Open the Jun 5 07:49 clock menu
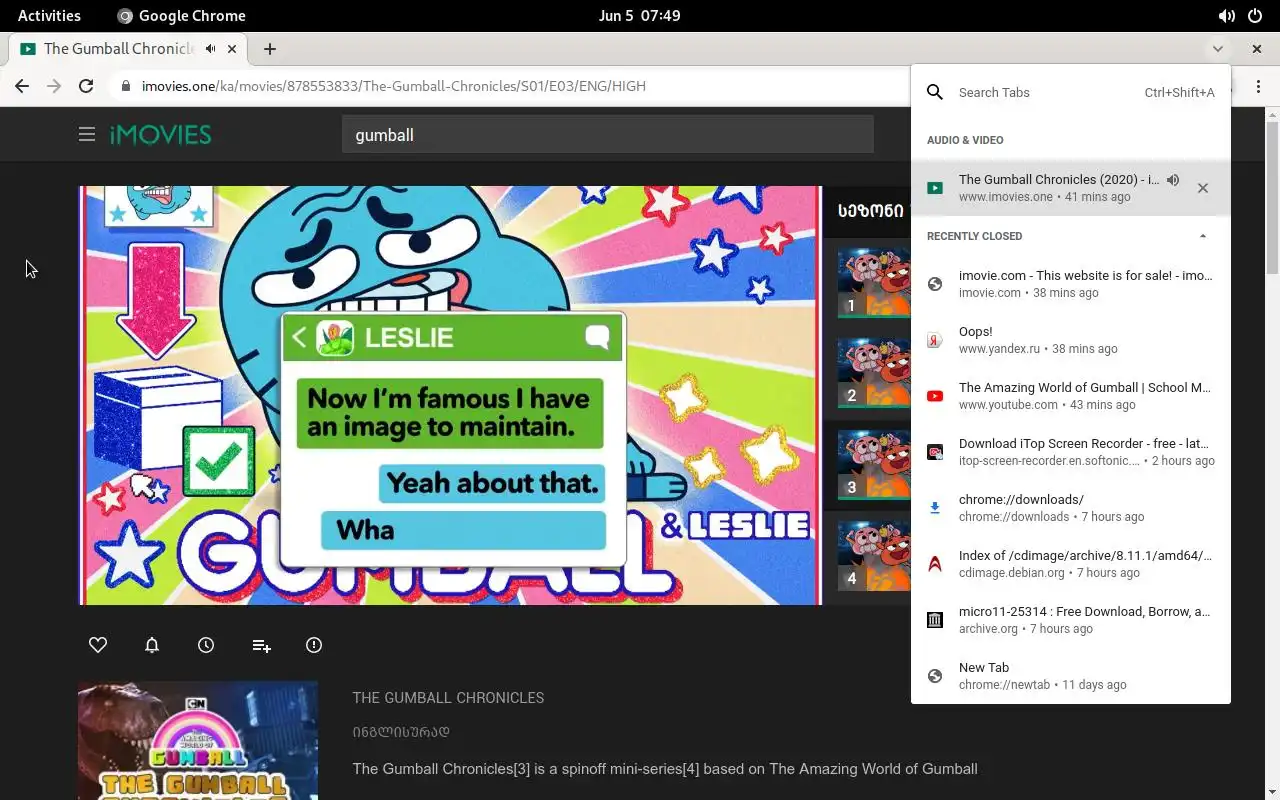 (639, 16)
